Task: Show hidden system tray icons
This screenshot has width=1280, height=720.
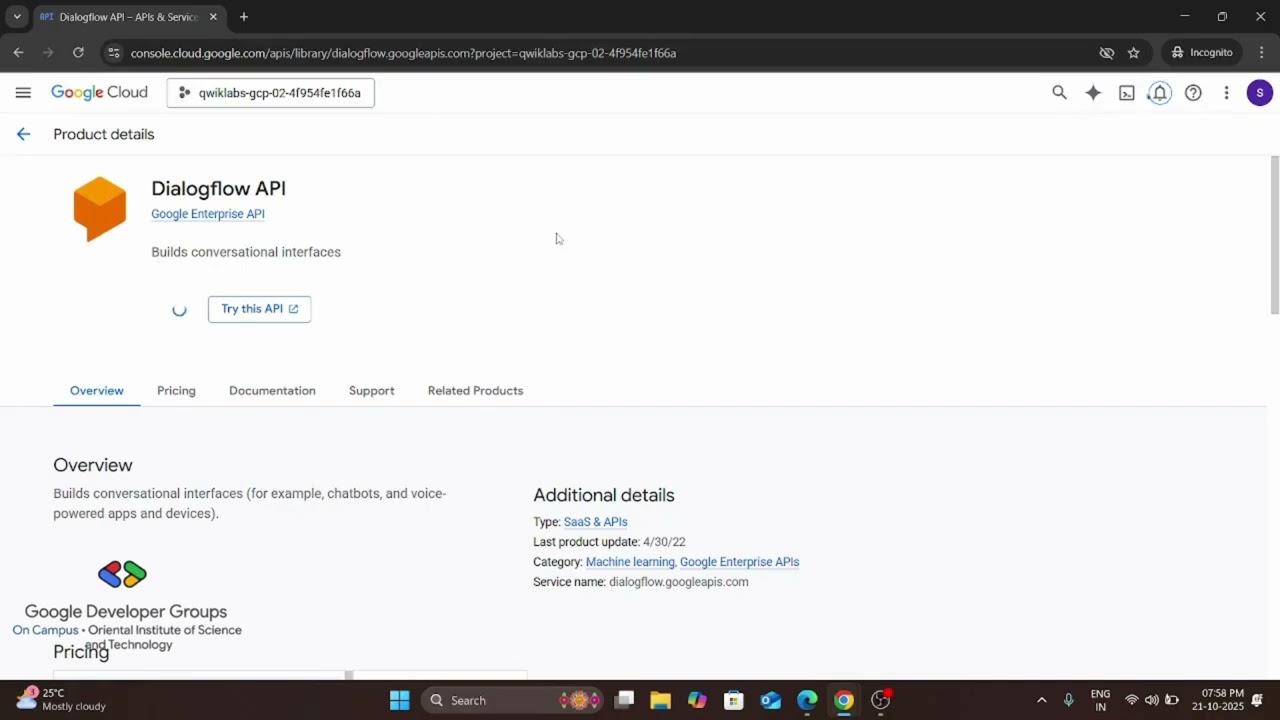Action: pyautogui.click(x=1041, y=700)
